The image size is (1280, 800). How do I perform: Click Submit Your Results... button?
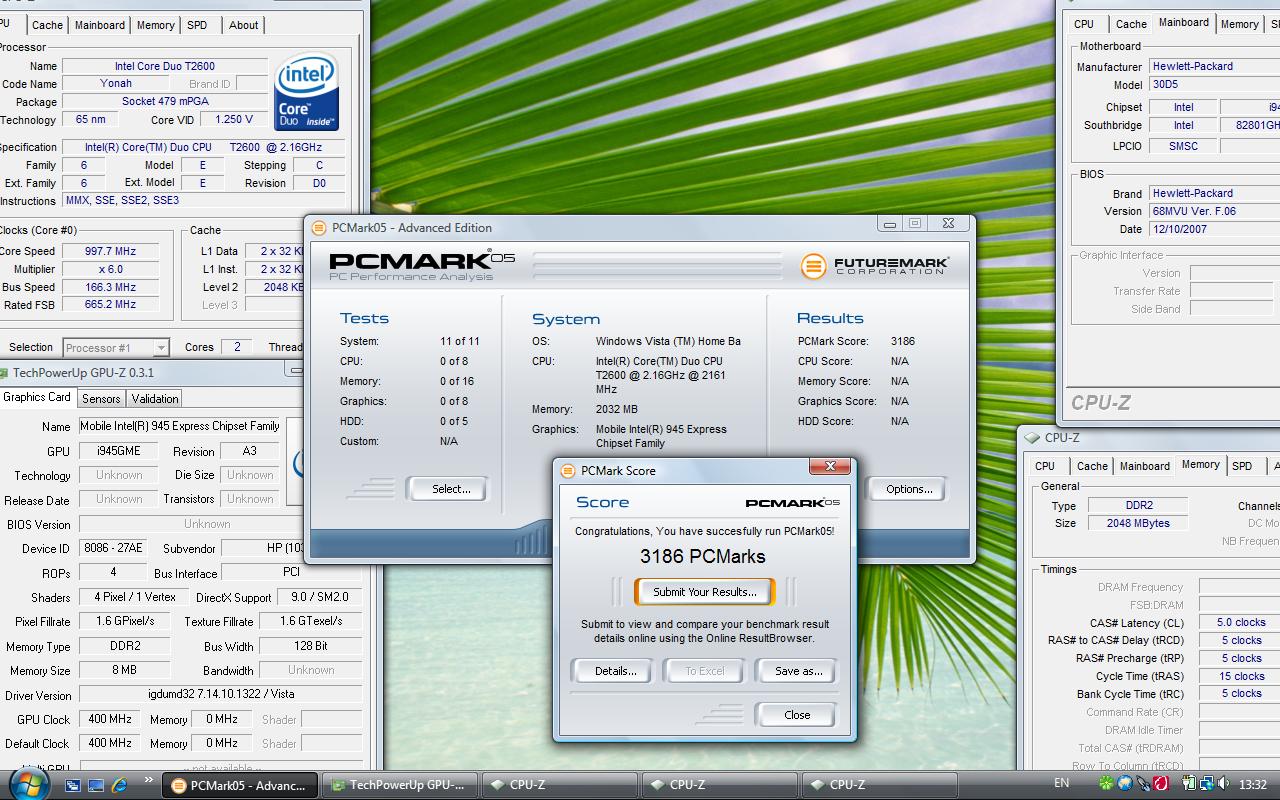point(705,592)
